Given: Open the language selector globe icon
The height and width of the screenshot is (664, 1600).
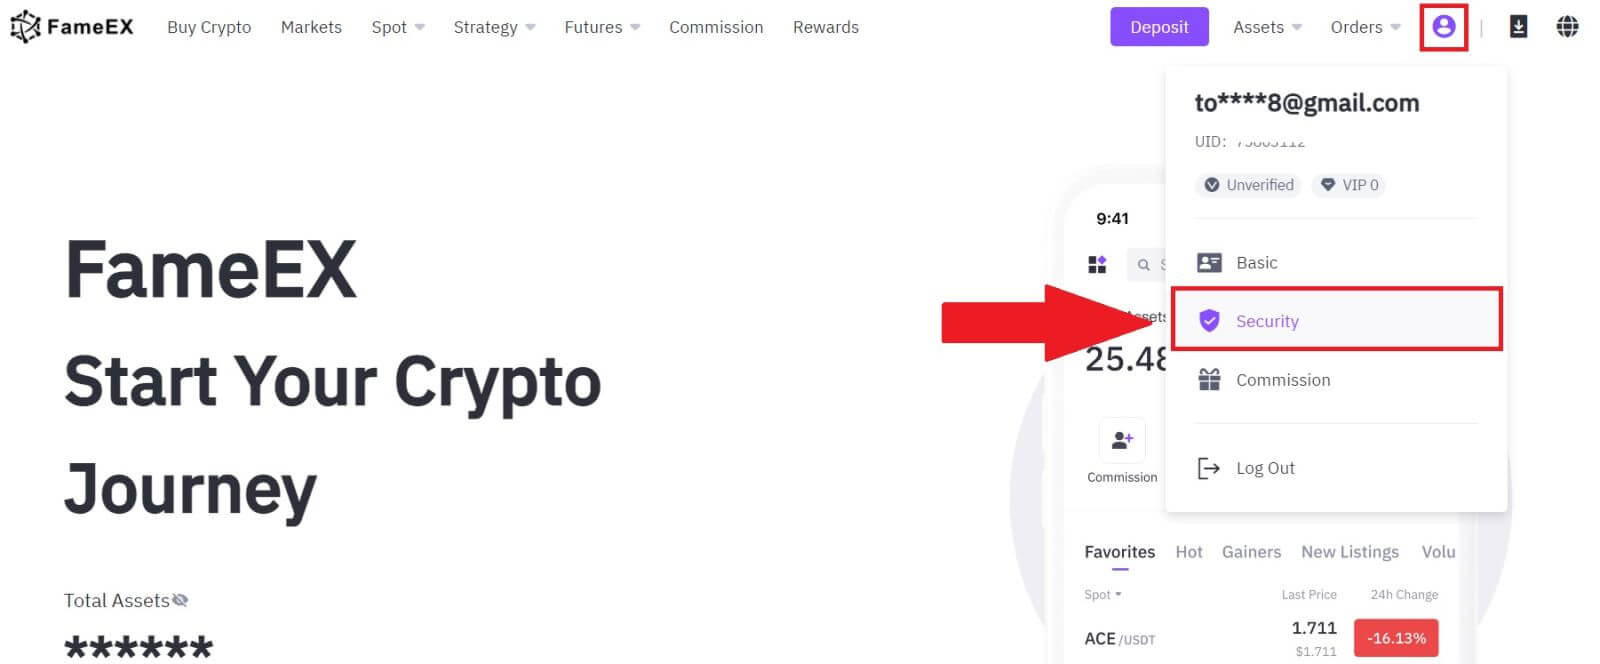Looking at the screenshot, I should (x=1568, y=27).
